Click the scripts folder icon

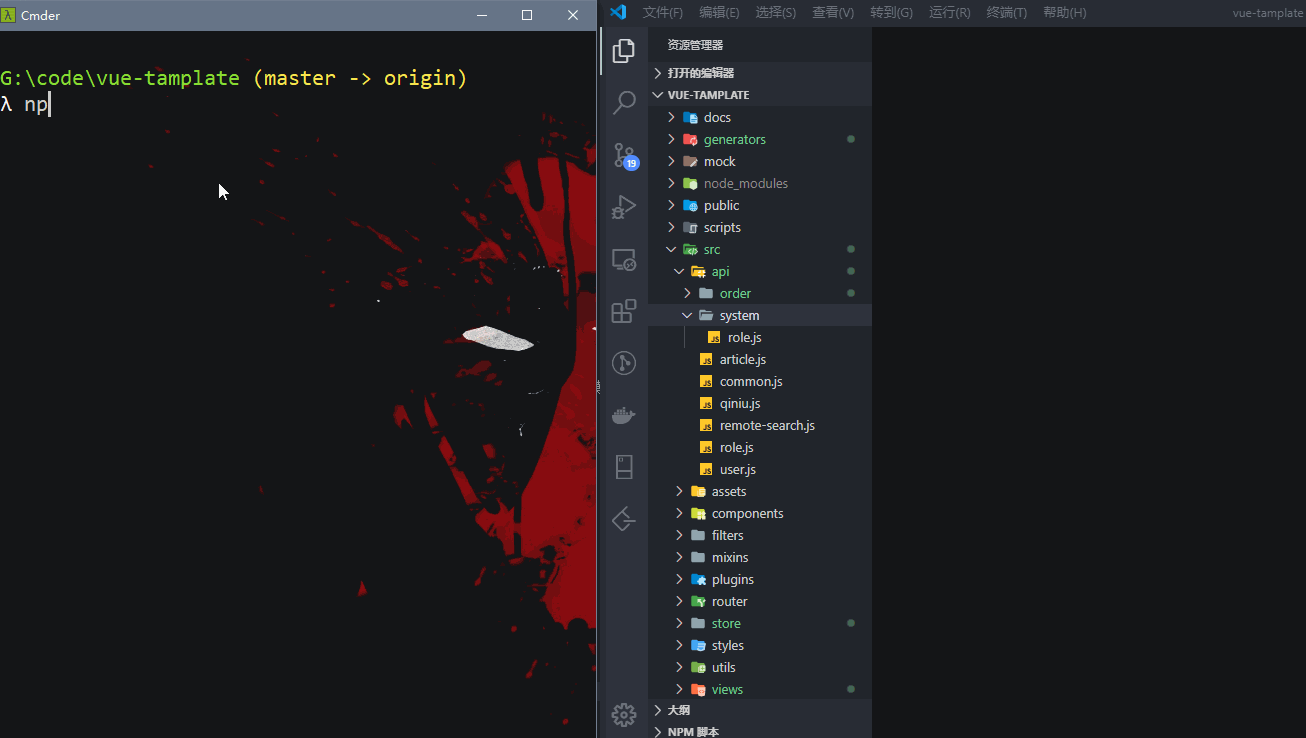click(x=690, y=228)
